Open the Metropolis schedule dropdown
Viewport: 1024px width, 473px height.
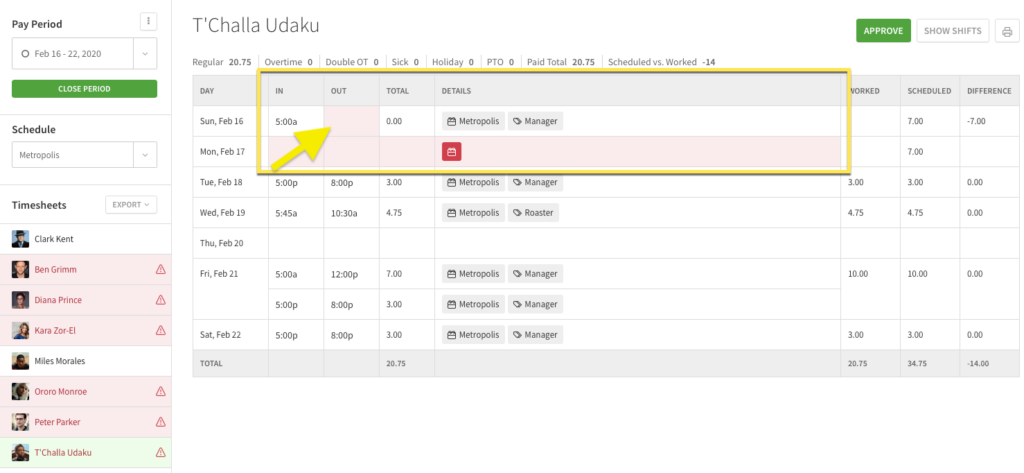pos(84,155)
